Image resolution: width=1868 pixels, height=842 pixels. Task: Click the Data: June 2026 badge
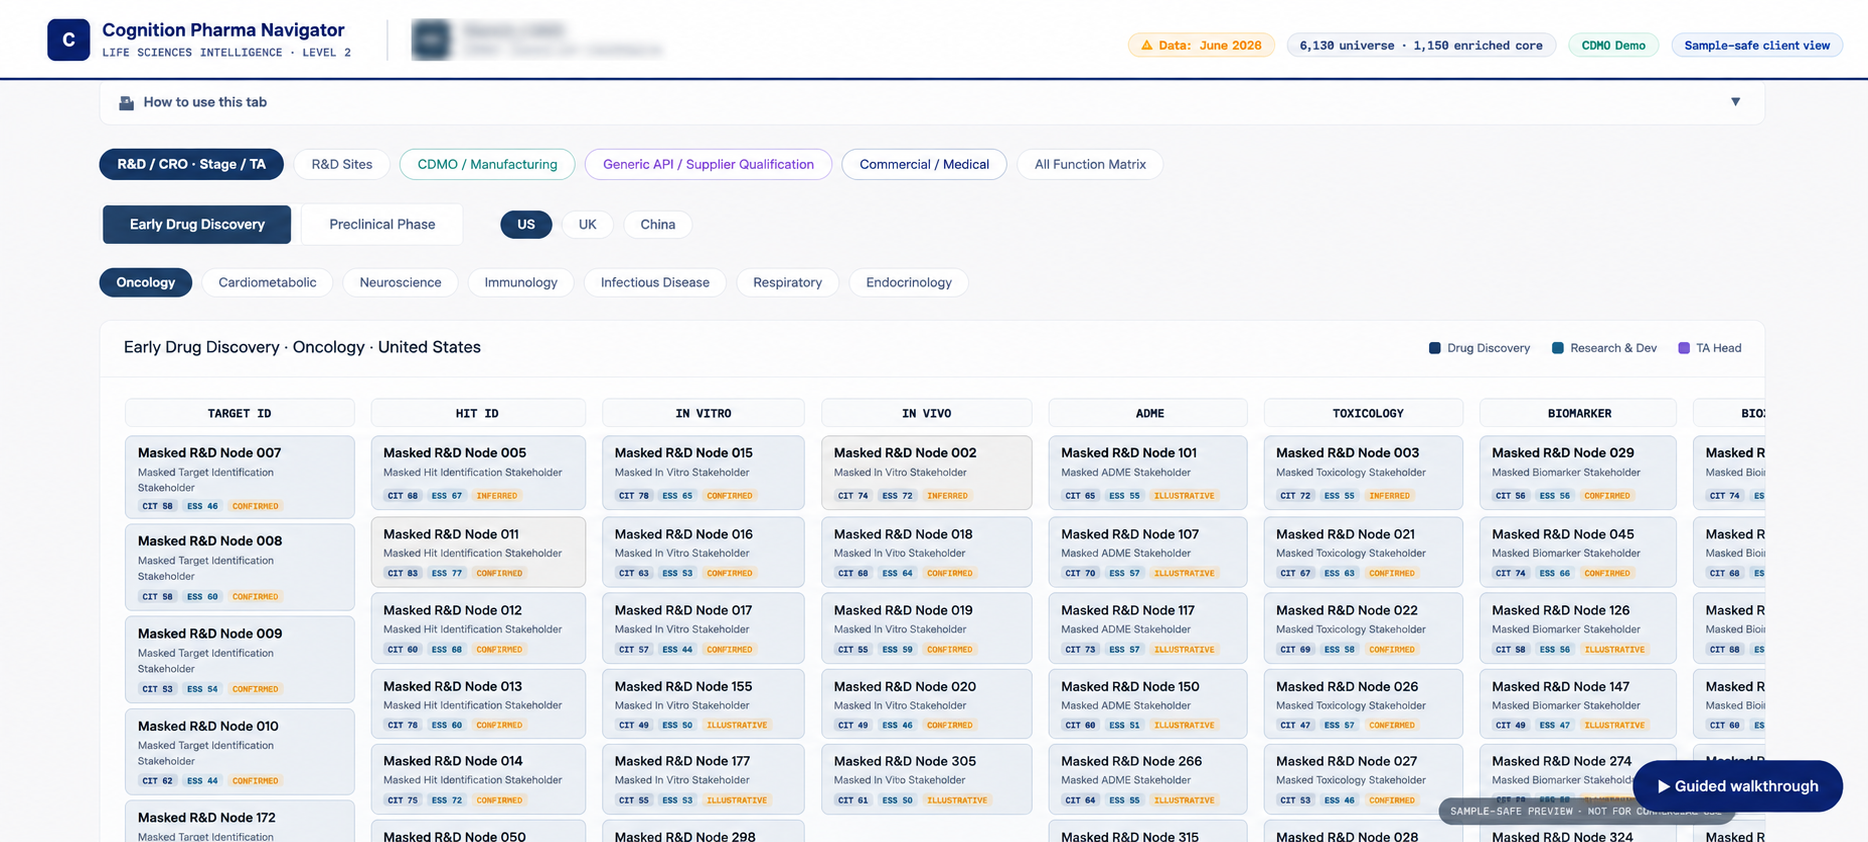pyautogui.click(x=1201, y=45)
